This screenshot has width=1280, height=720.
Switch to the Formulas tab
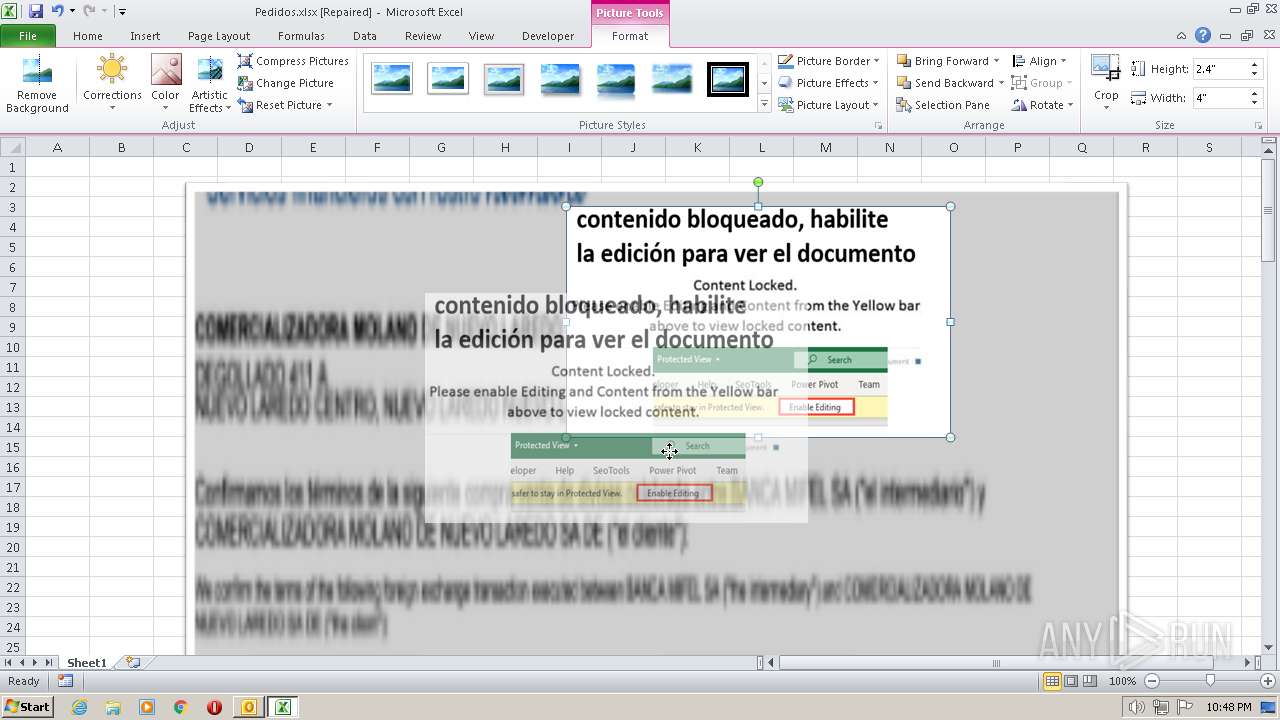point(301,36)
